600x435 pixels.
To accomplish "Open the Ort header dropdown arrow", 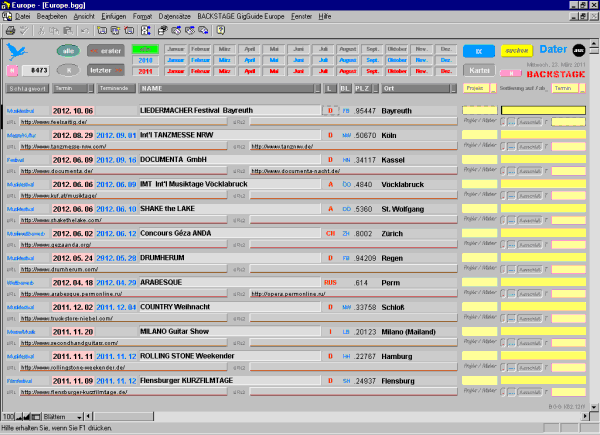I will coord(453,88).
